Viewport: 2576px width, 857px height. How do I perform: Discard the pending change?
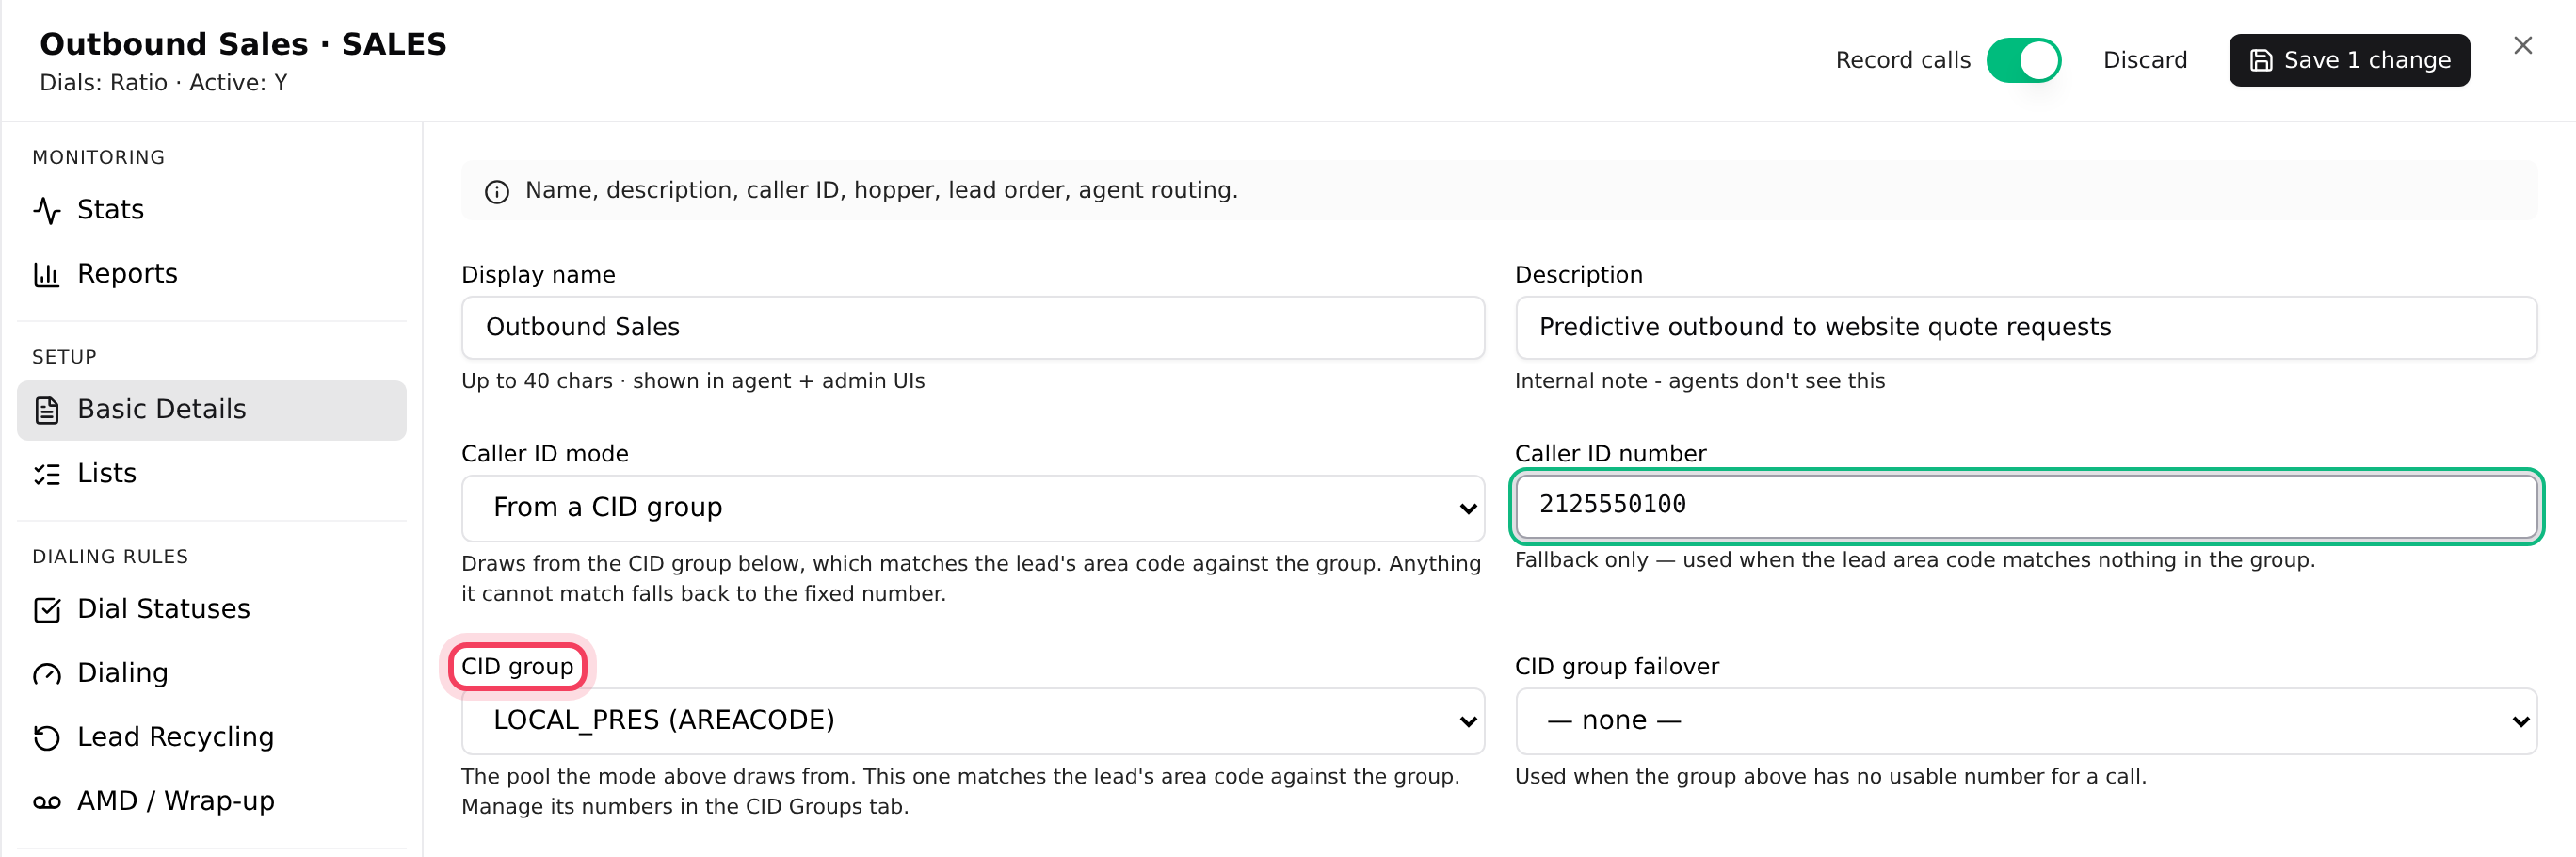click(x=2145, y=60)
